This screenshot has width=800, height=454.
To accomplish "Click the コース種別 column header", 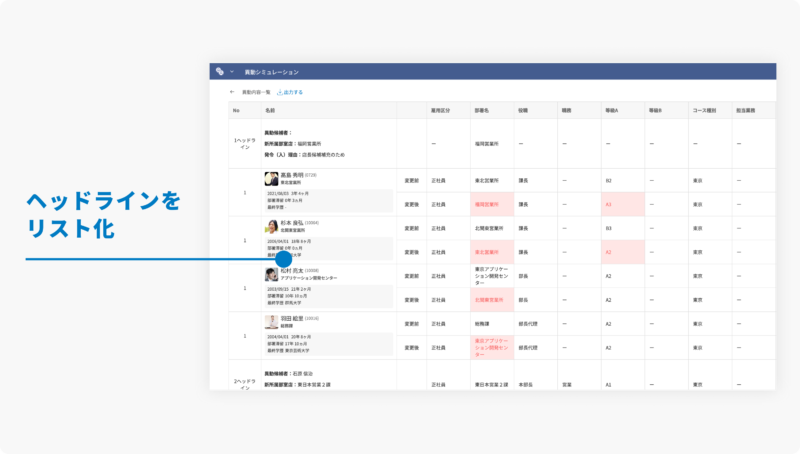I will [x=704, y=110].
